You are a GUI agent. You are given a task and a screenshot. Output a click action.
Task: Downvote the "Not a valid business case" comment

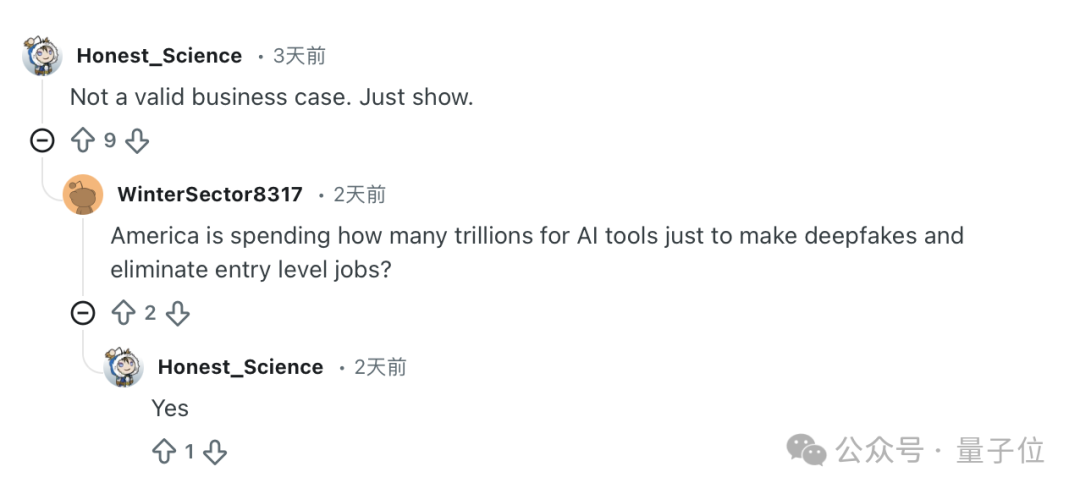[137, 141]
